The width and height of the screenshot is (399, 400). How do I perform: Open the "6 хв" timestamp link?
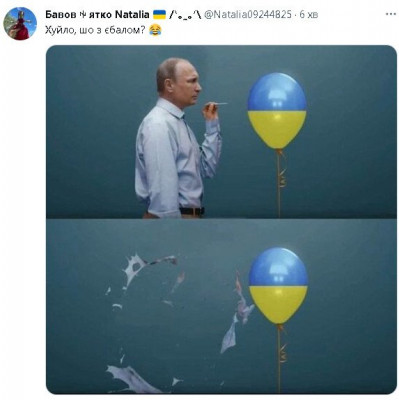click(x=309, y=14)
